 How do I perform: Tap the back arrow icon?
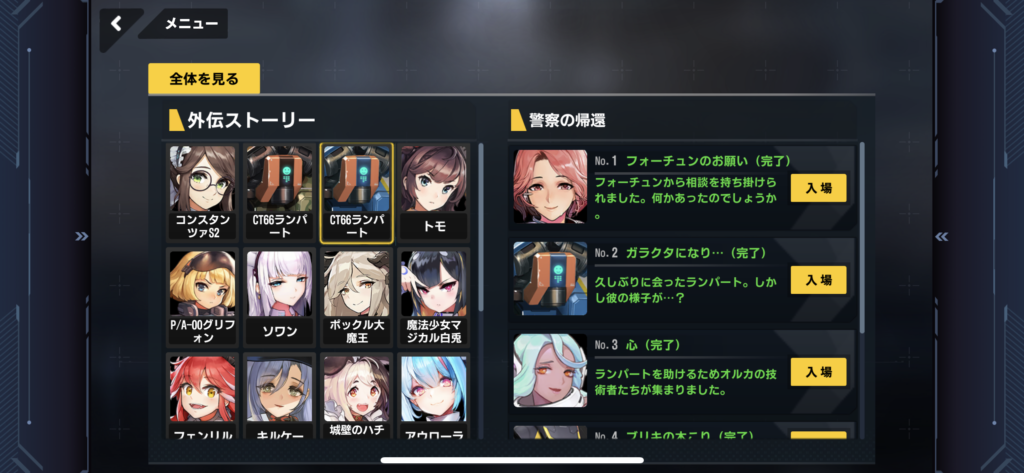(x=116, y=24)
